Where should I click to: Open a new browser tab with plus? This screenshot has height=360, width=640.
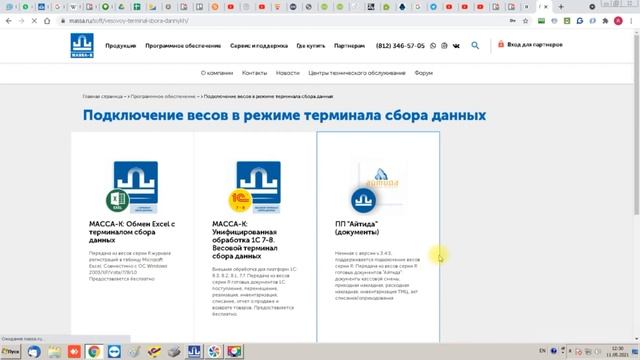click(x=561, y=7)
